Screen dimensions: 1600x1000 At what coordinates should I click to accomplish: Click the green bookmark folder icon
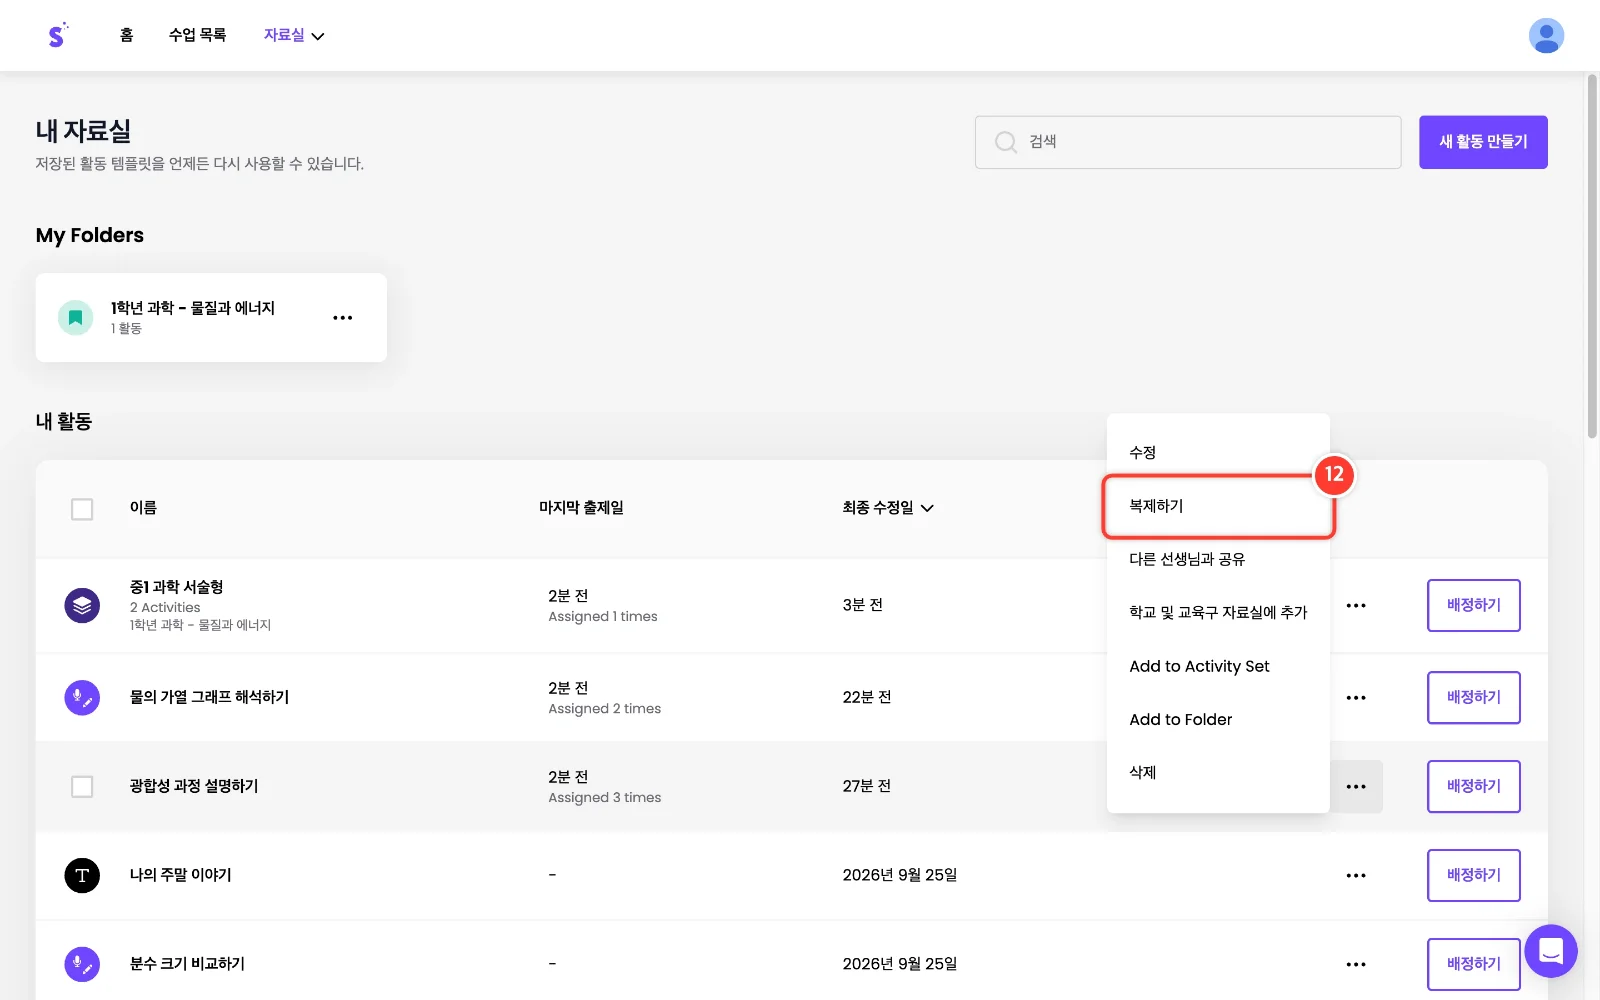pyautogui.click(x=75, y=318)
